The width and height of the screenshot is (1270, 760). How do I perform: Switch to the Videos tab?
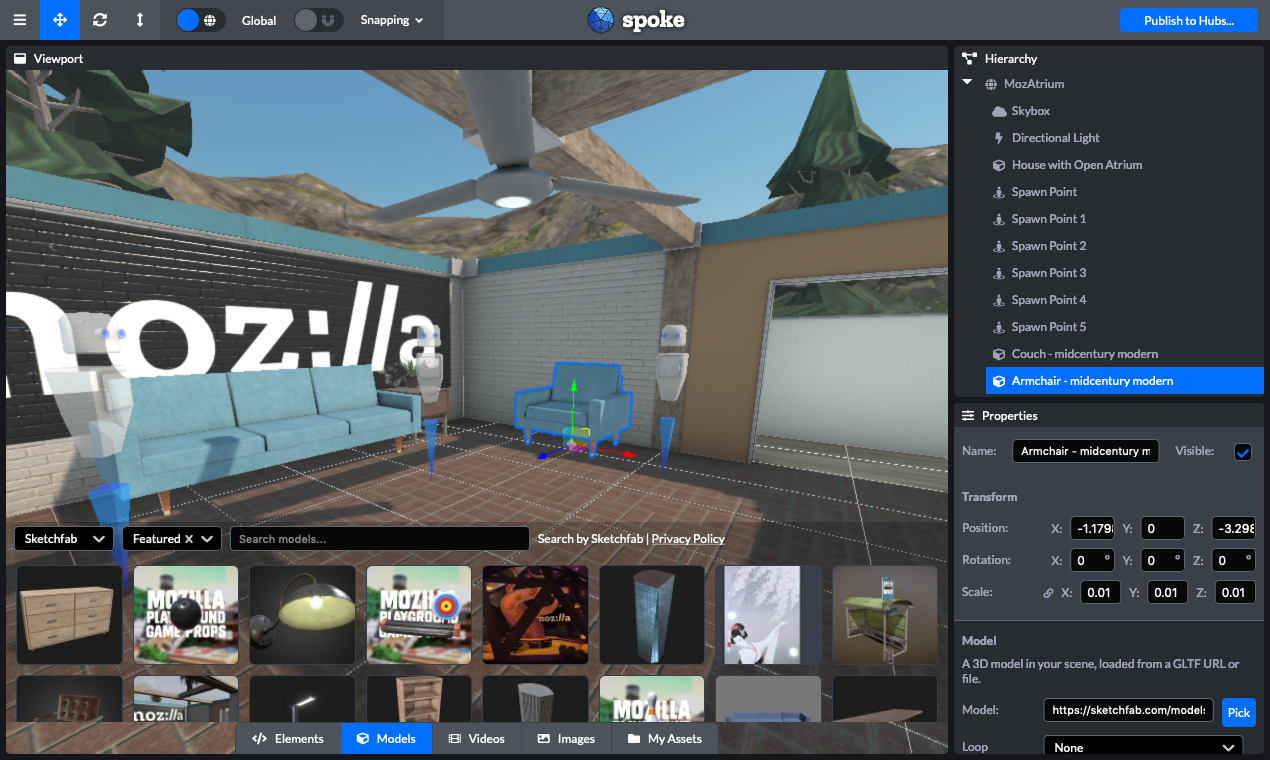coord(476,739)
